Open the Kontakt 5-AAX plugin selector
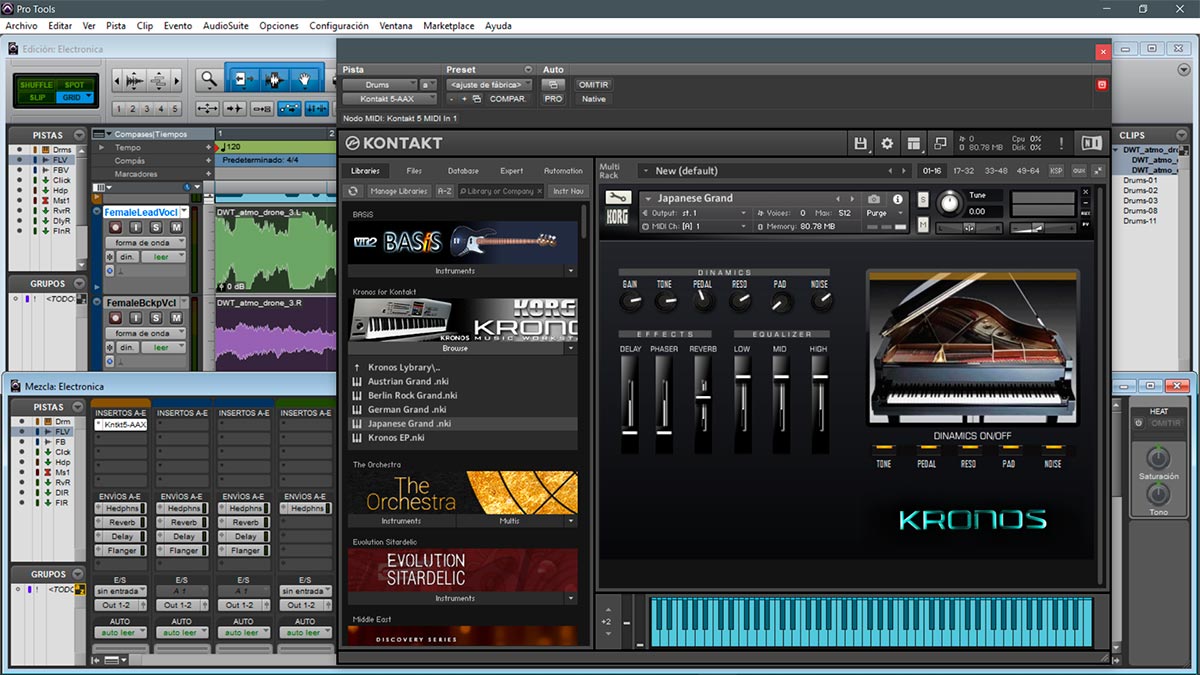Screen dimensions: 1200x675 (x=390, y=99)
